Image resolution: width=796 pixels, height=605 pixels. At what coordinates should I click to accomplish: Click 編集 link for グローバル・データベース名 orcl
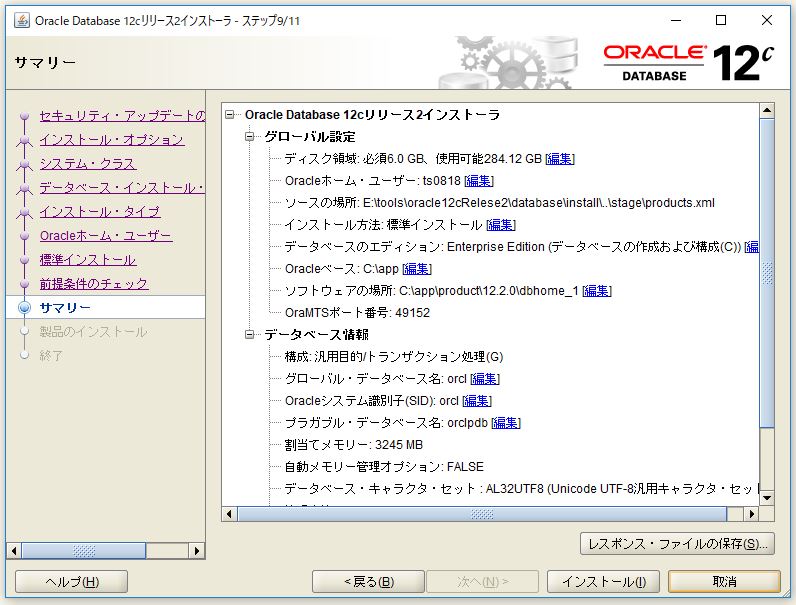pyautogui.click(x=485, y=379)
